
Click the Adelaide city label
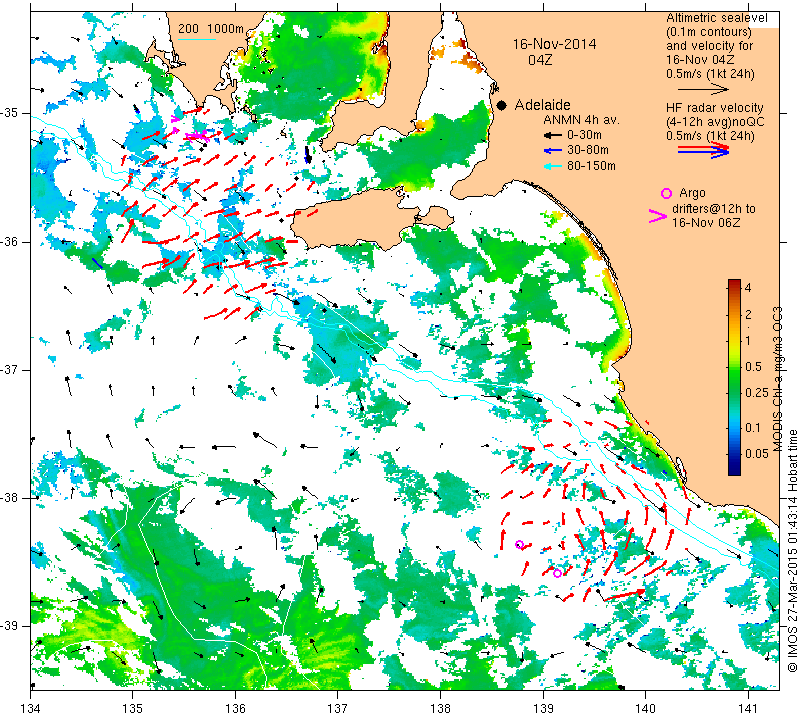(542, 105)
